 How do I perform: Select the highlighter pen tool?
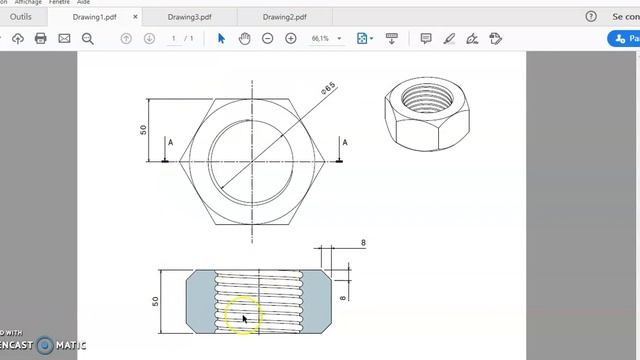click(x=449, y=39)
